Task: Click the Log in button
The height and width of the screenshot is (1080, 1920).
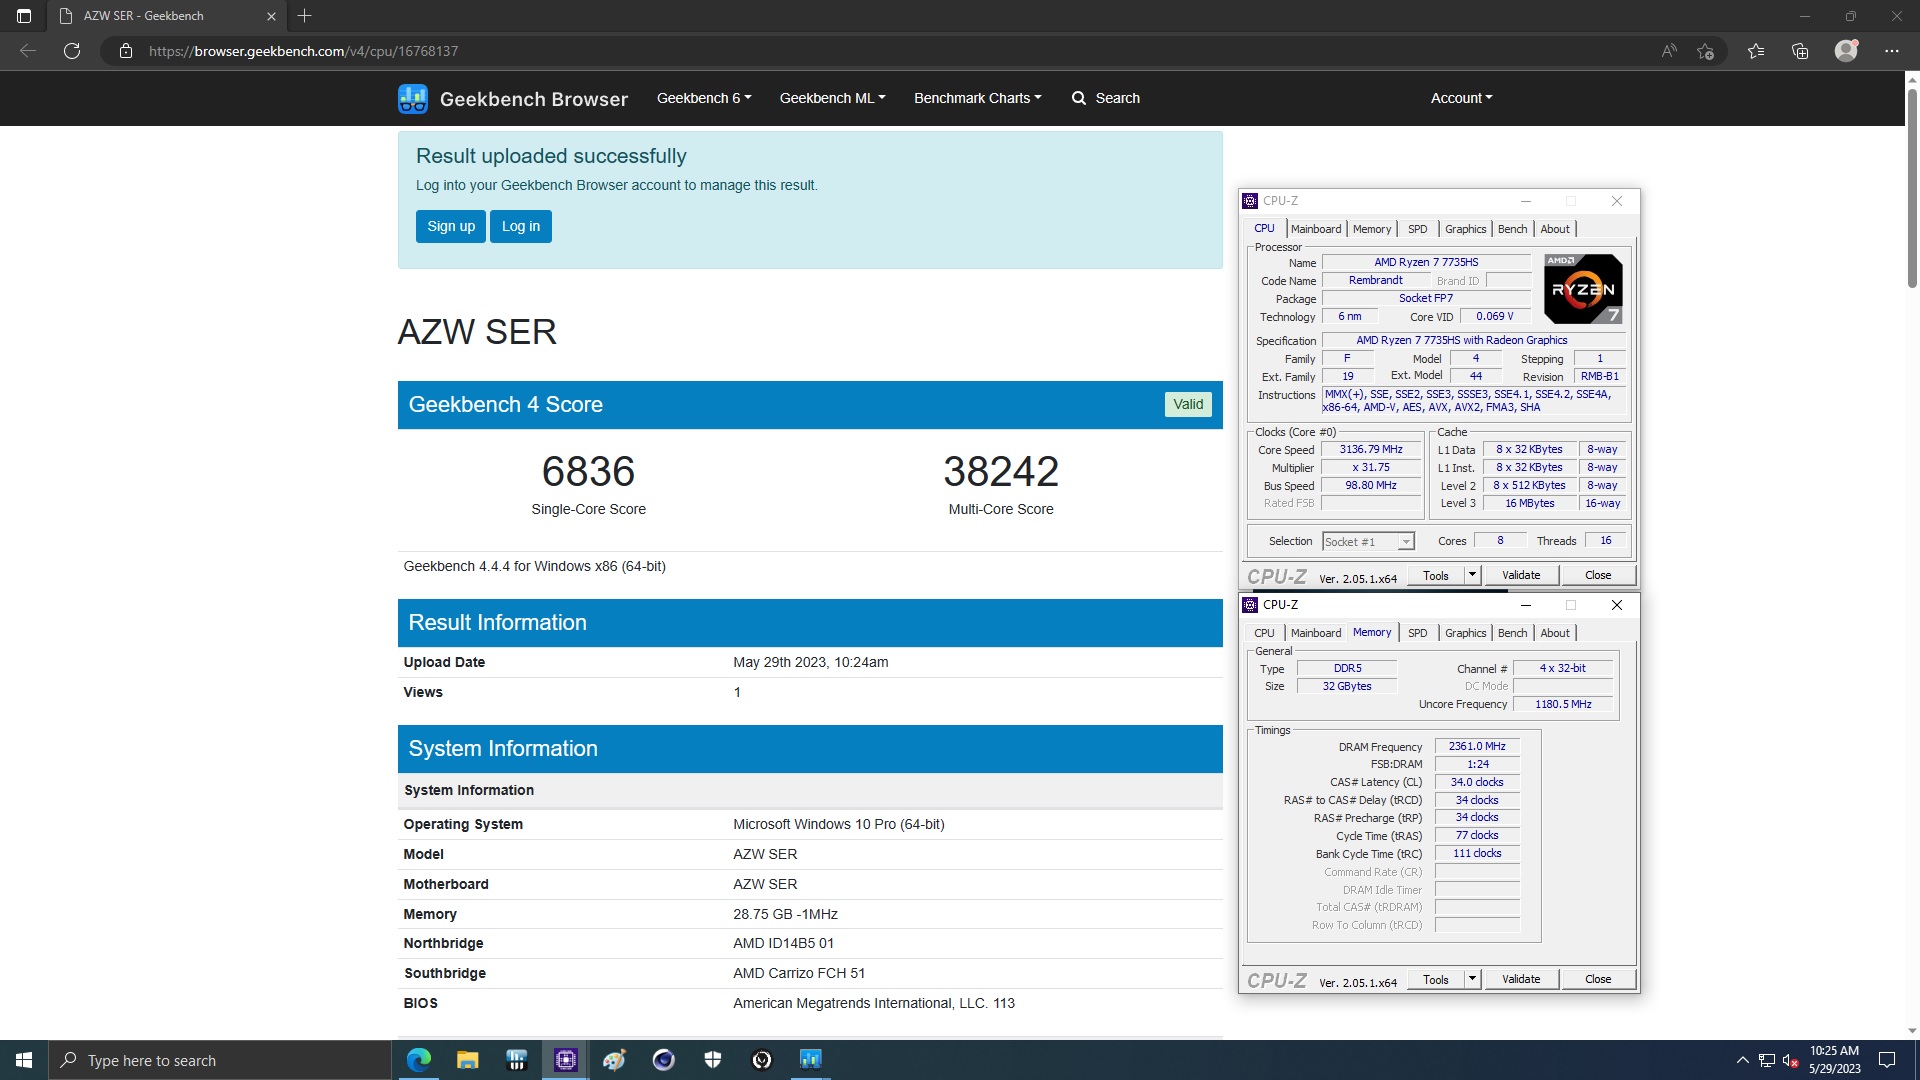Action: [x=521, y=226]
